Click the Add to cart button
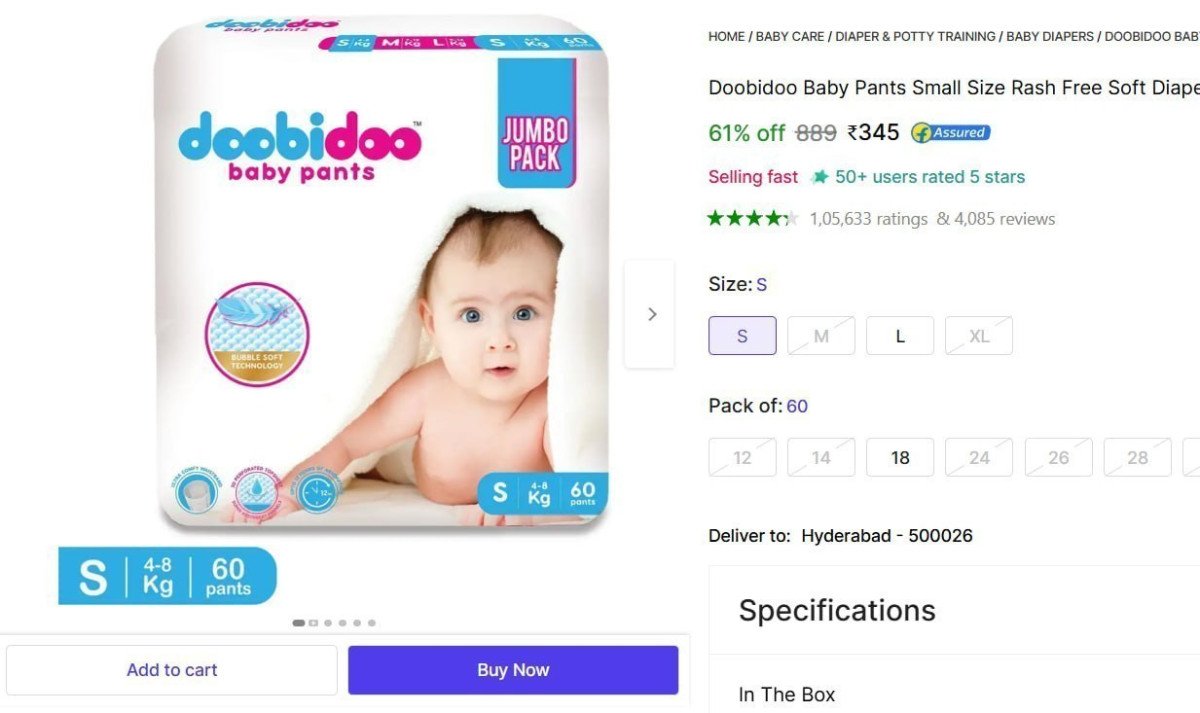Viewport: 1200px width, 713px height. [x=172, y=670]
